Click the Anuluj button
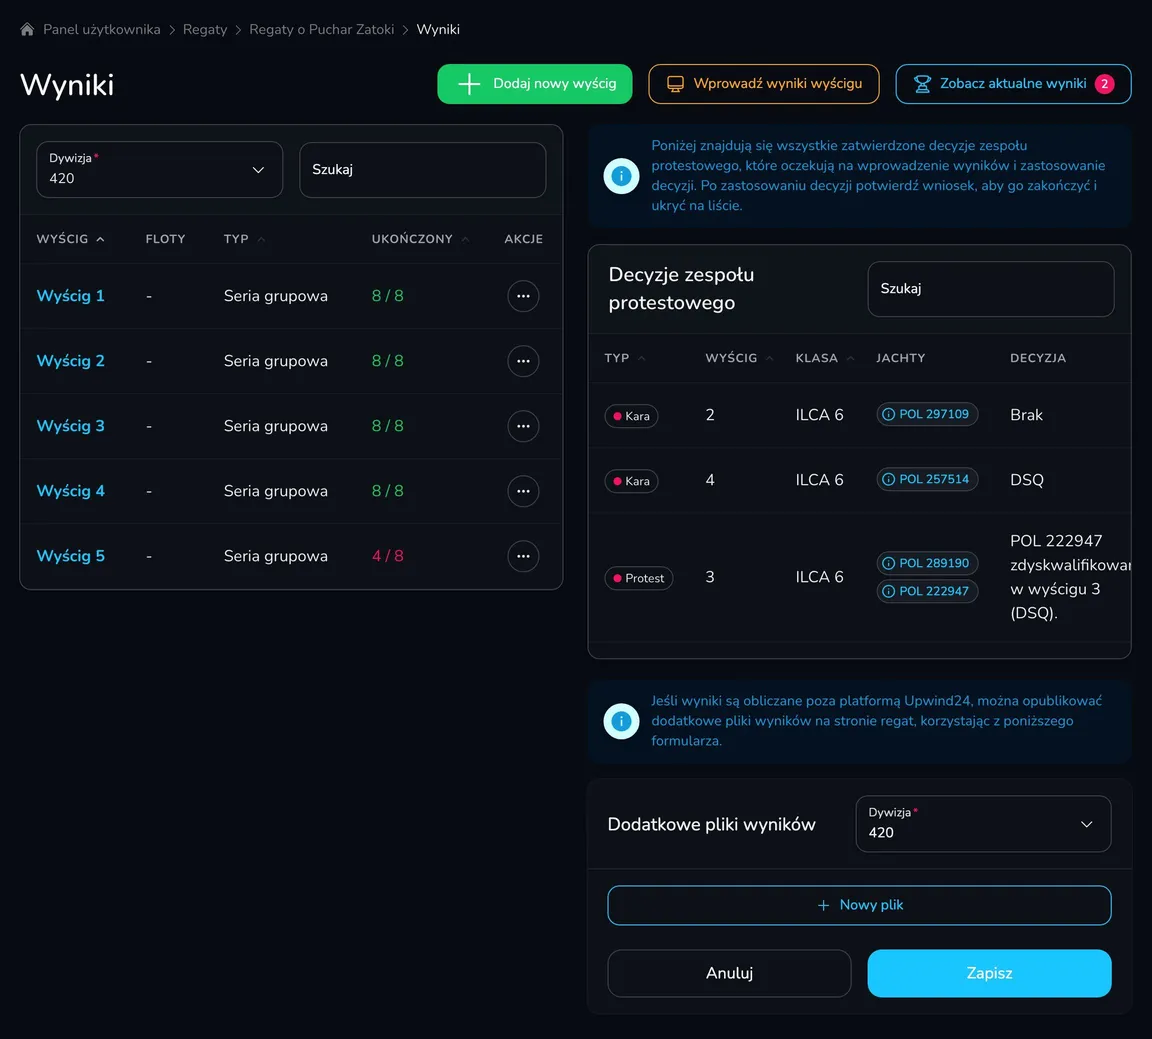Image resolution: width=1152 pixels, height=1039 pixels. tap(729, 973)
